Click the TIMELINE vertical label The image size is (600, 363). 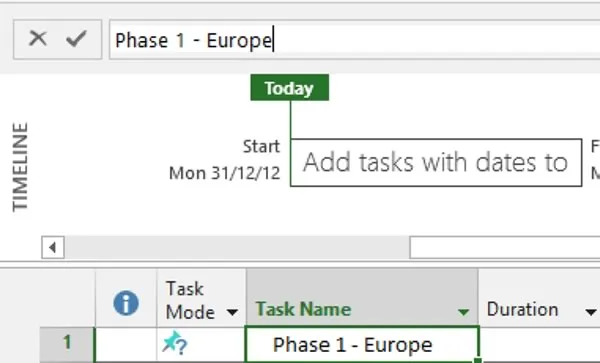[20, 167]
